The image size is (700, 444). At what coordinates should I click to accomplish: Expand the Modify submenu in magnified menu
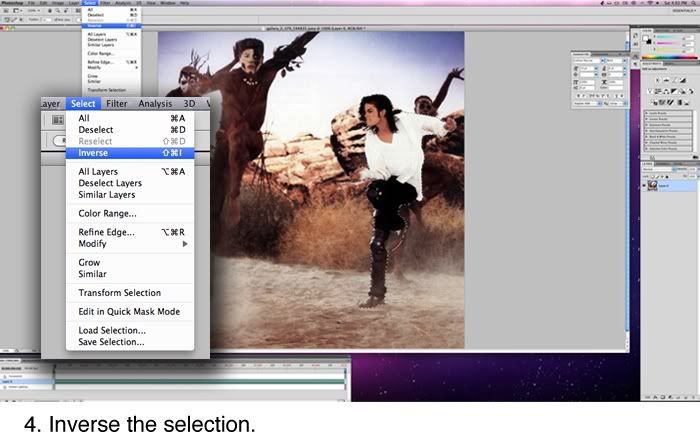130,244
